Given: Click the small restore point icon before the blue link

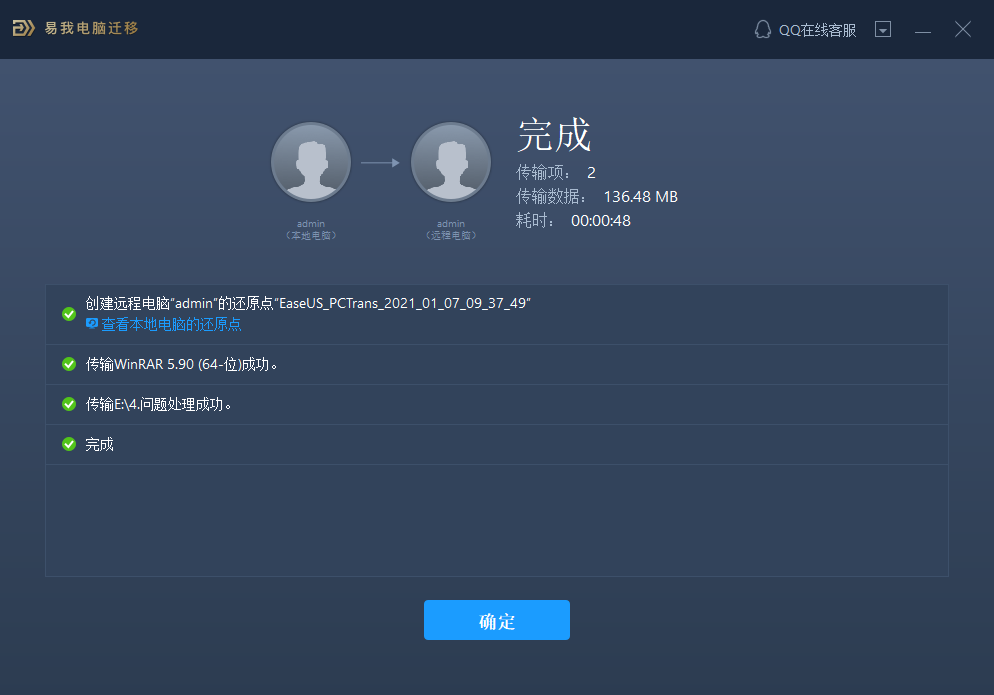Looking at the screenshot, I should [x=91, y=325].
